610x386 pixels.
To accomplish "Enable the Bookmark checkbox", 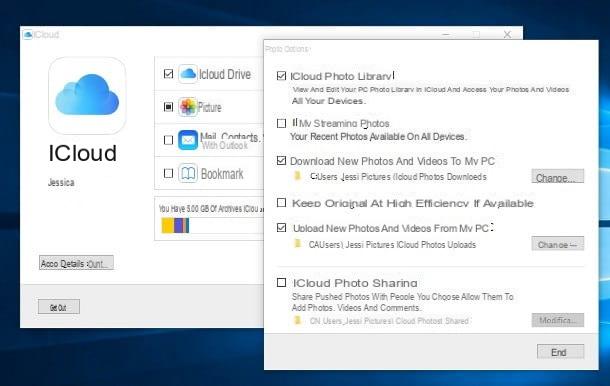I will (168, 173).
